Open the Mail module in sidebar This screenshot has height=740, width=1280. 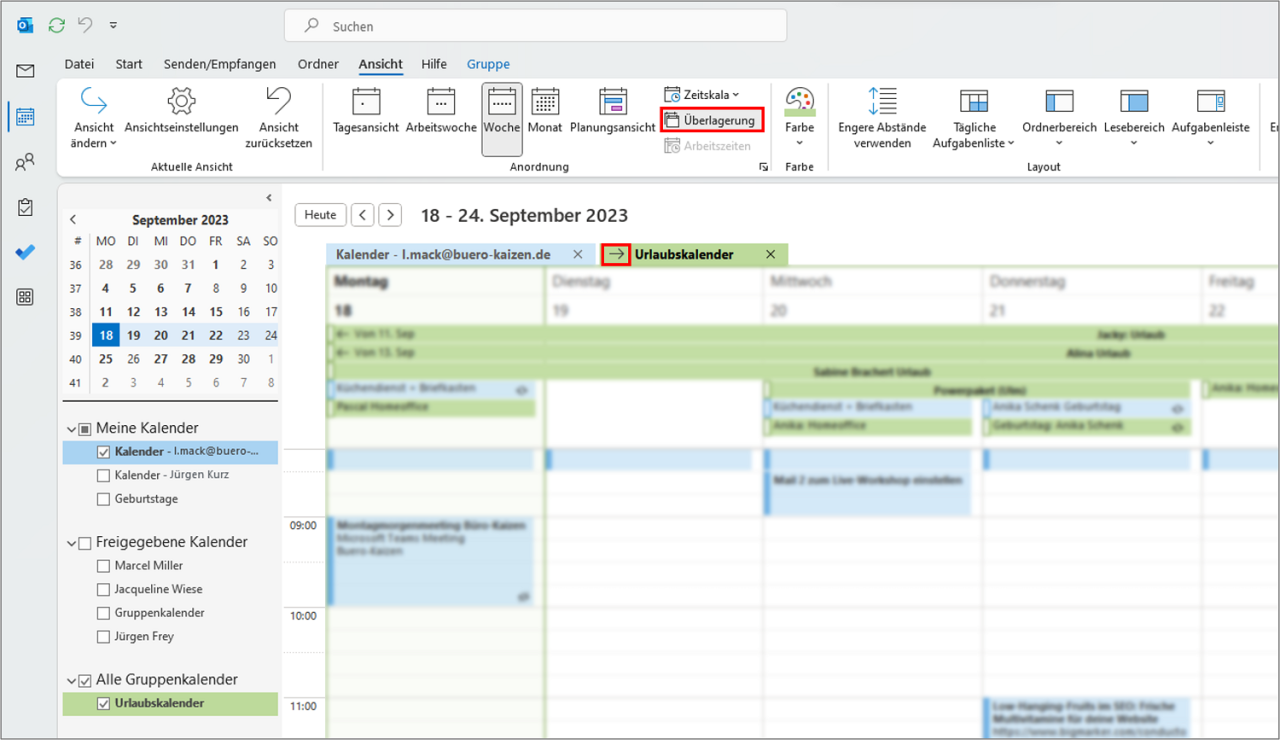(x=25, y=71)
